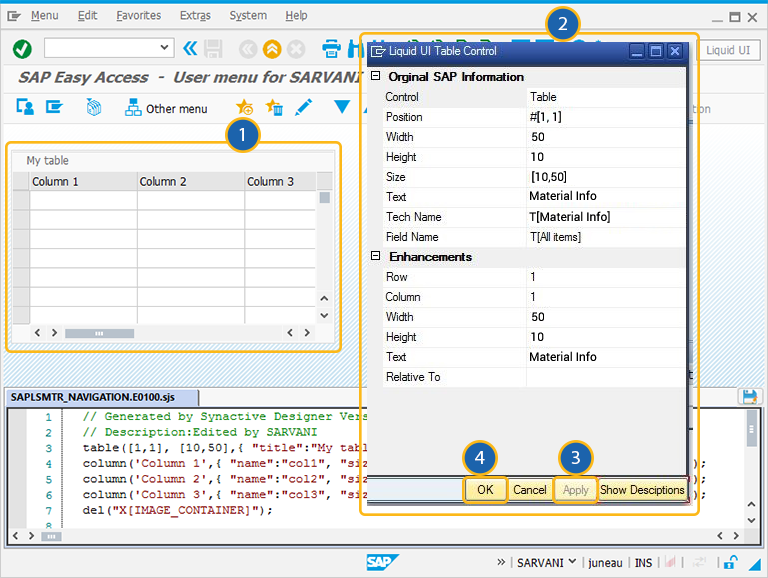This screenshot has width=768, height=578.
Task: Click My table horizontal scrollbar thumb
Action: click(x=99, y=334)
